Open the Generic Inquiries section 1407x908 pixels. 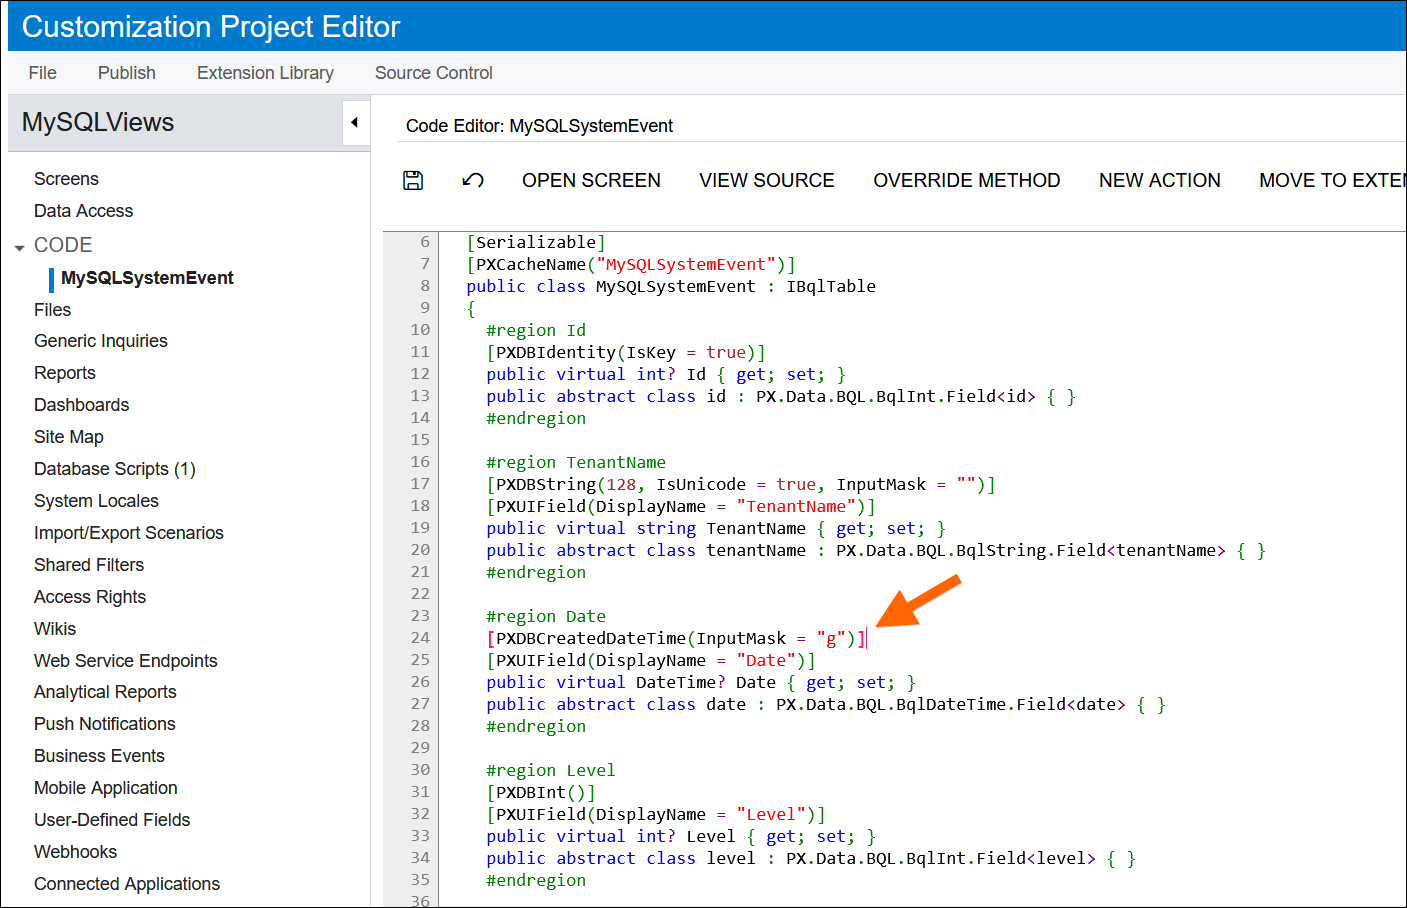point(100,340)
